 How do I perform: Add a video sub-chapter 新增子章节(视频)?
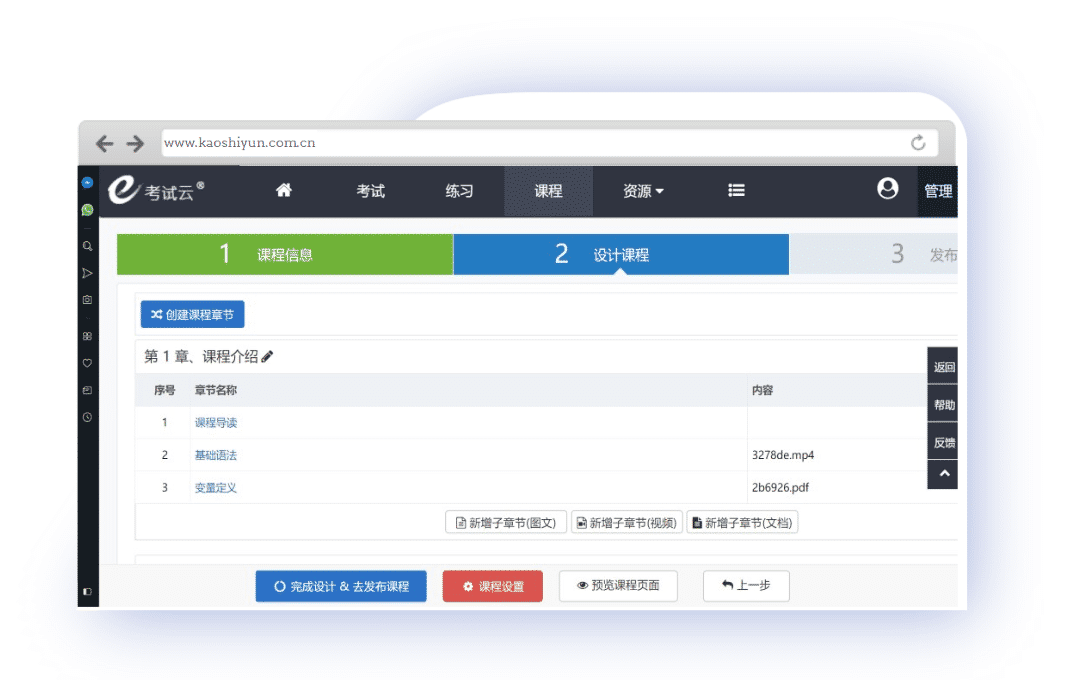click(626, 523)
